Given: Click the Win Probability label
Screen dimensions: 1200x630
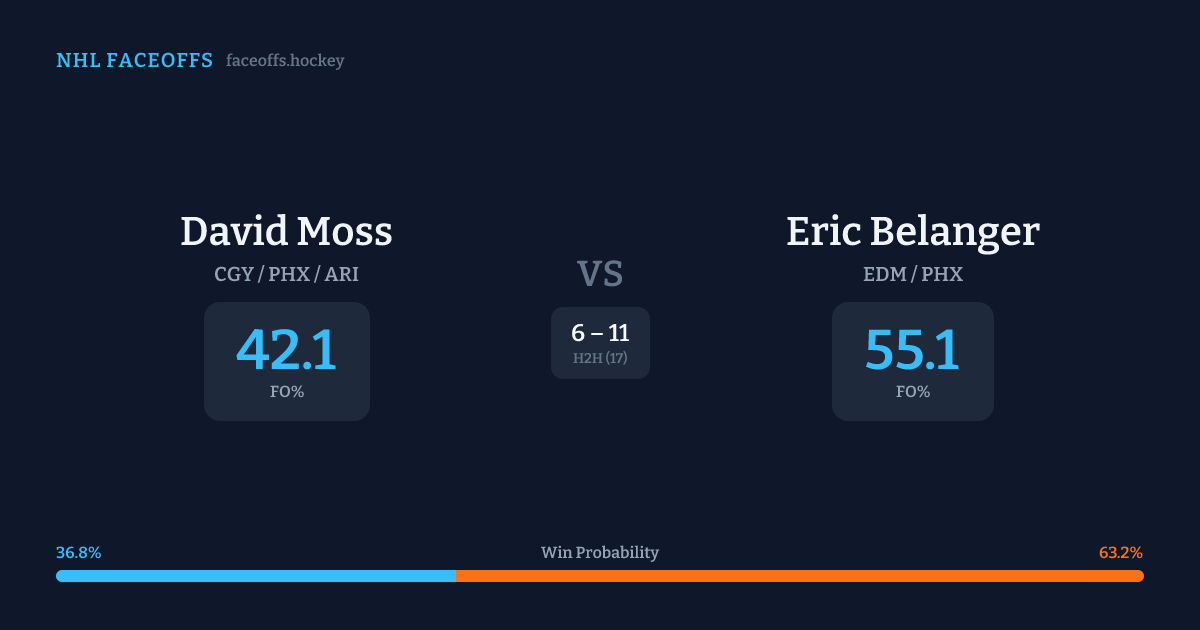Looking at the screenshot, I should point(600,553).
